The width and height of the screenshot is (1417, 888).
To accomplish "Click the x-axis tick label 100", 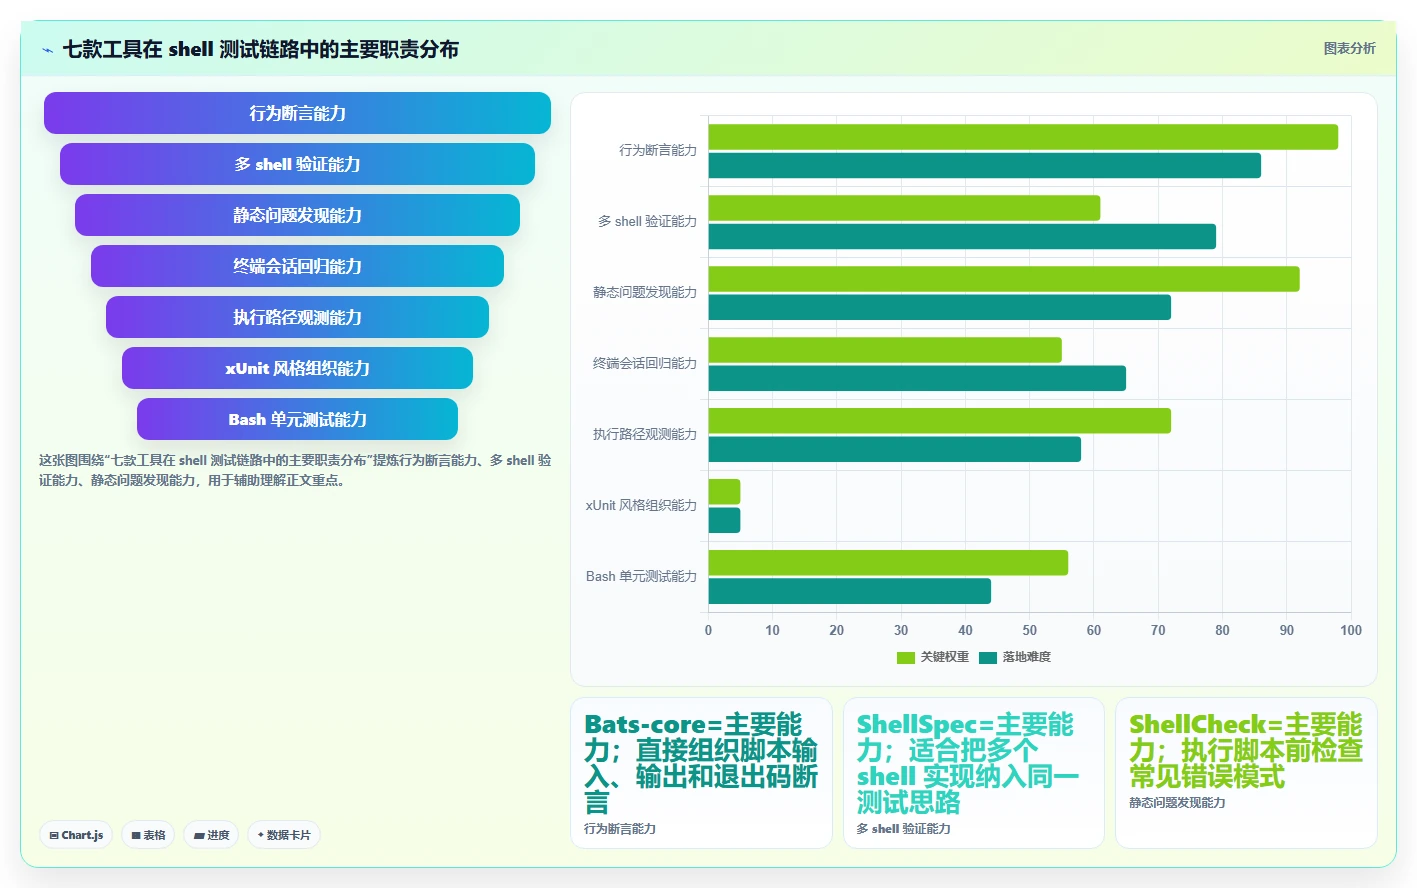I will 1351,630.
